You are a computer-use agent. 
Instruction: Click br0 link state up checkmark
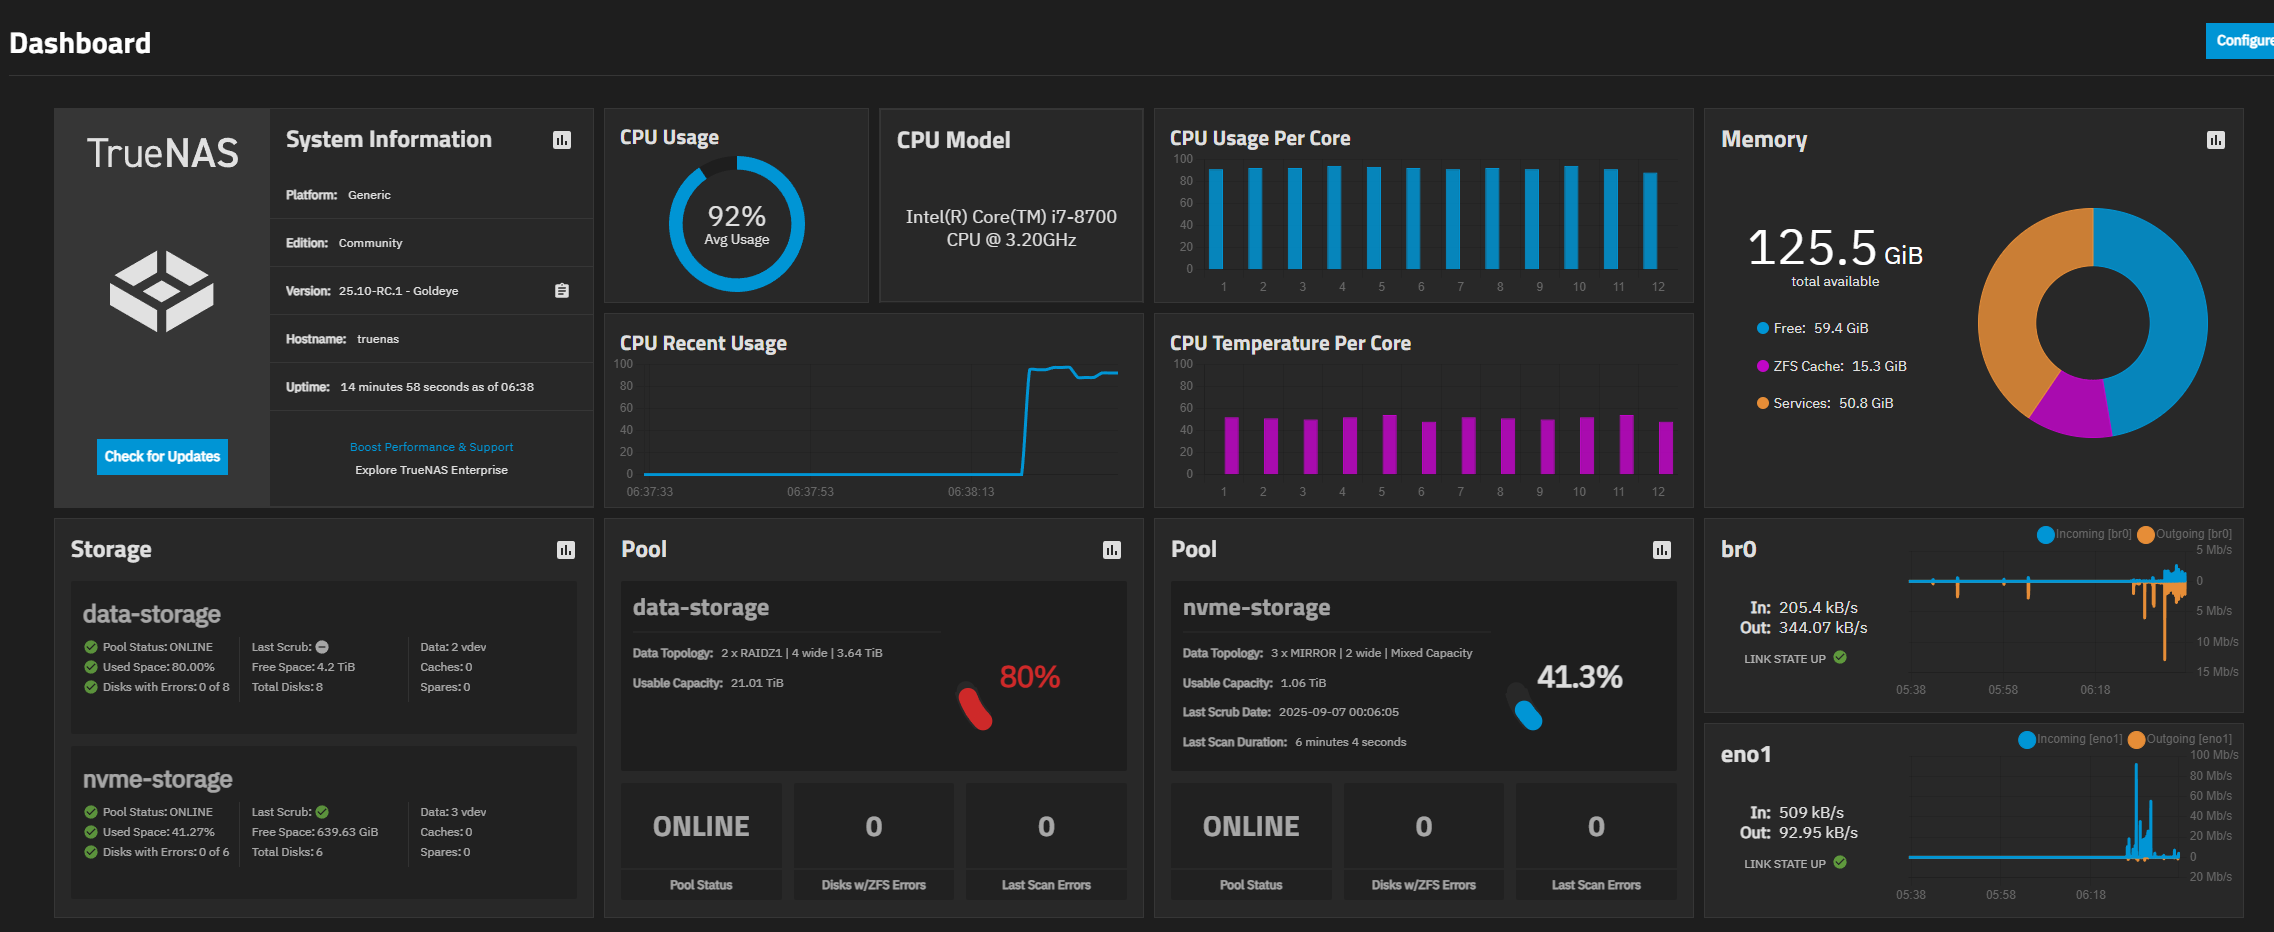click(1840, 658)
